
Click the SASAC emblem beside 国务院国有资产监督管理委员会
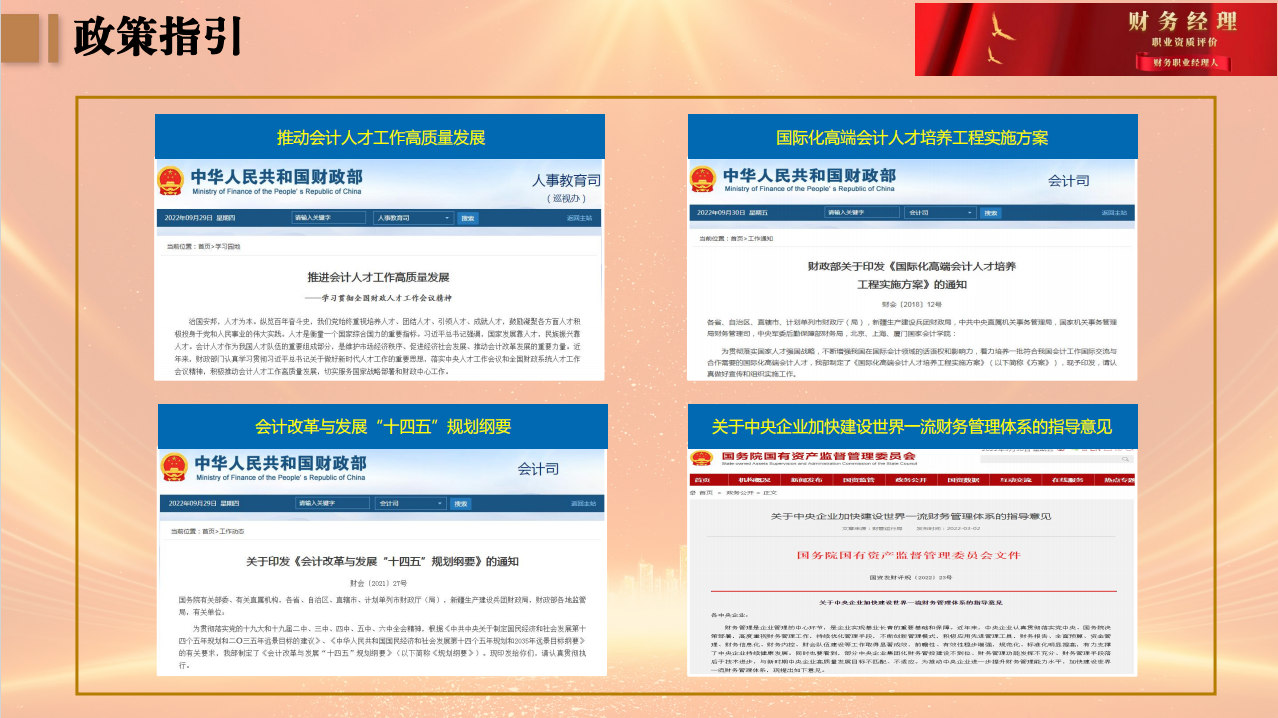point(702,458)
